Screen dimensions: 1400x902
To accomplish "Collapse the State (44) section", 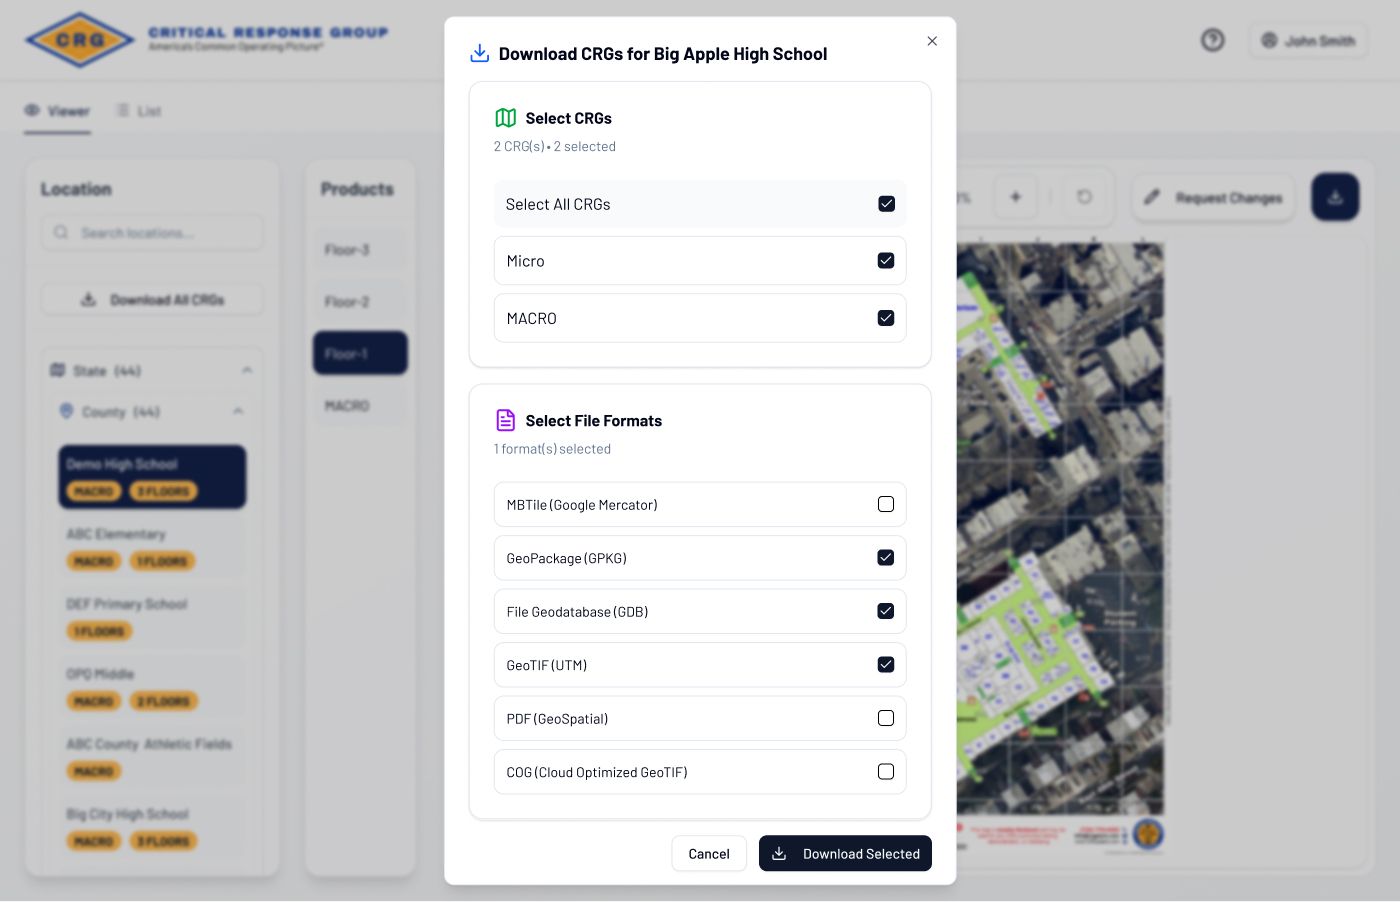I will [247, 371].
